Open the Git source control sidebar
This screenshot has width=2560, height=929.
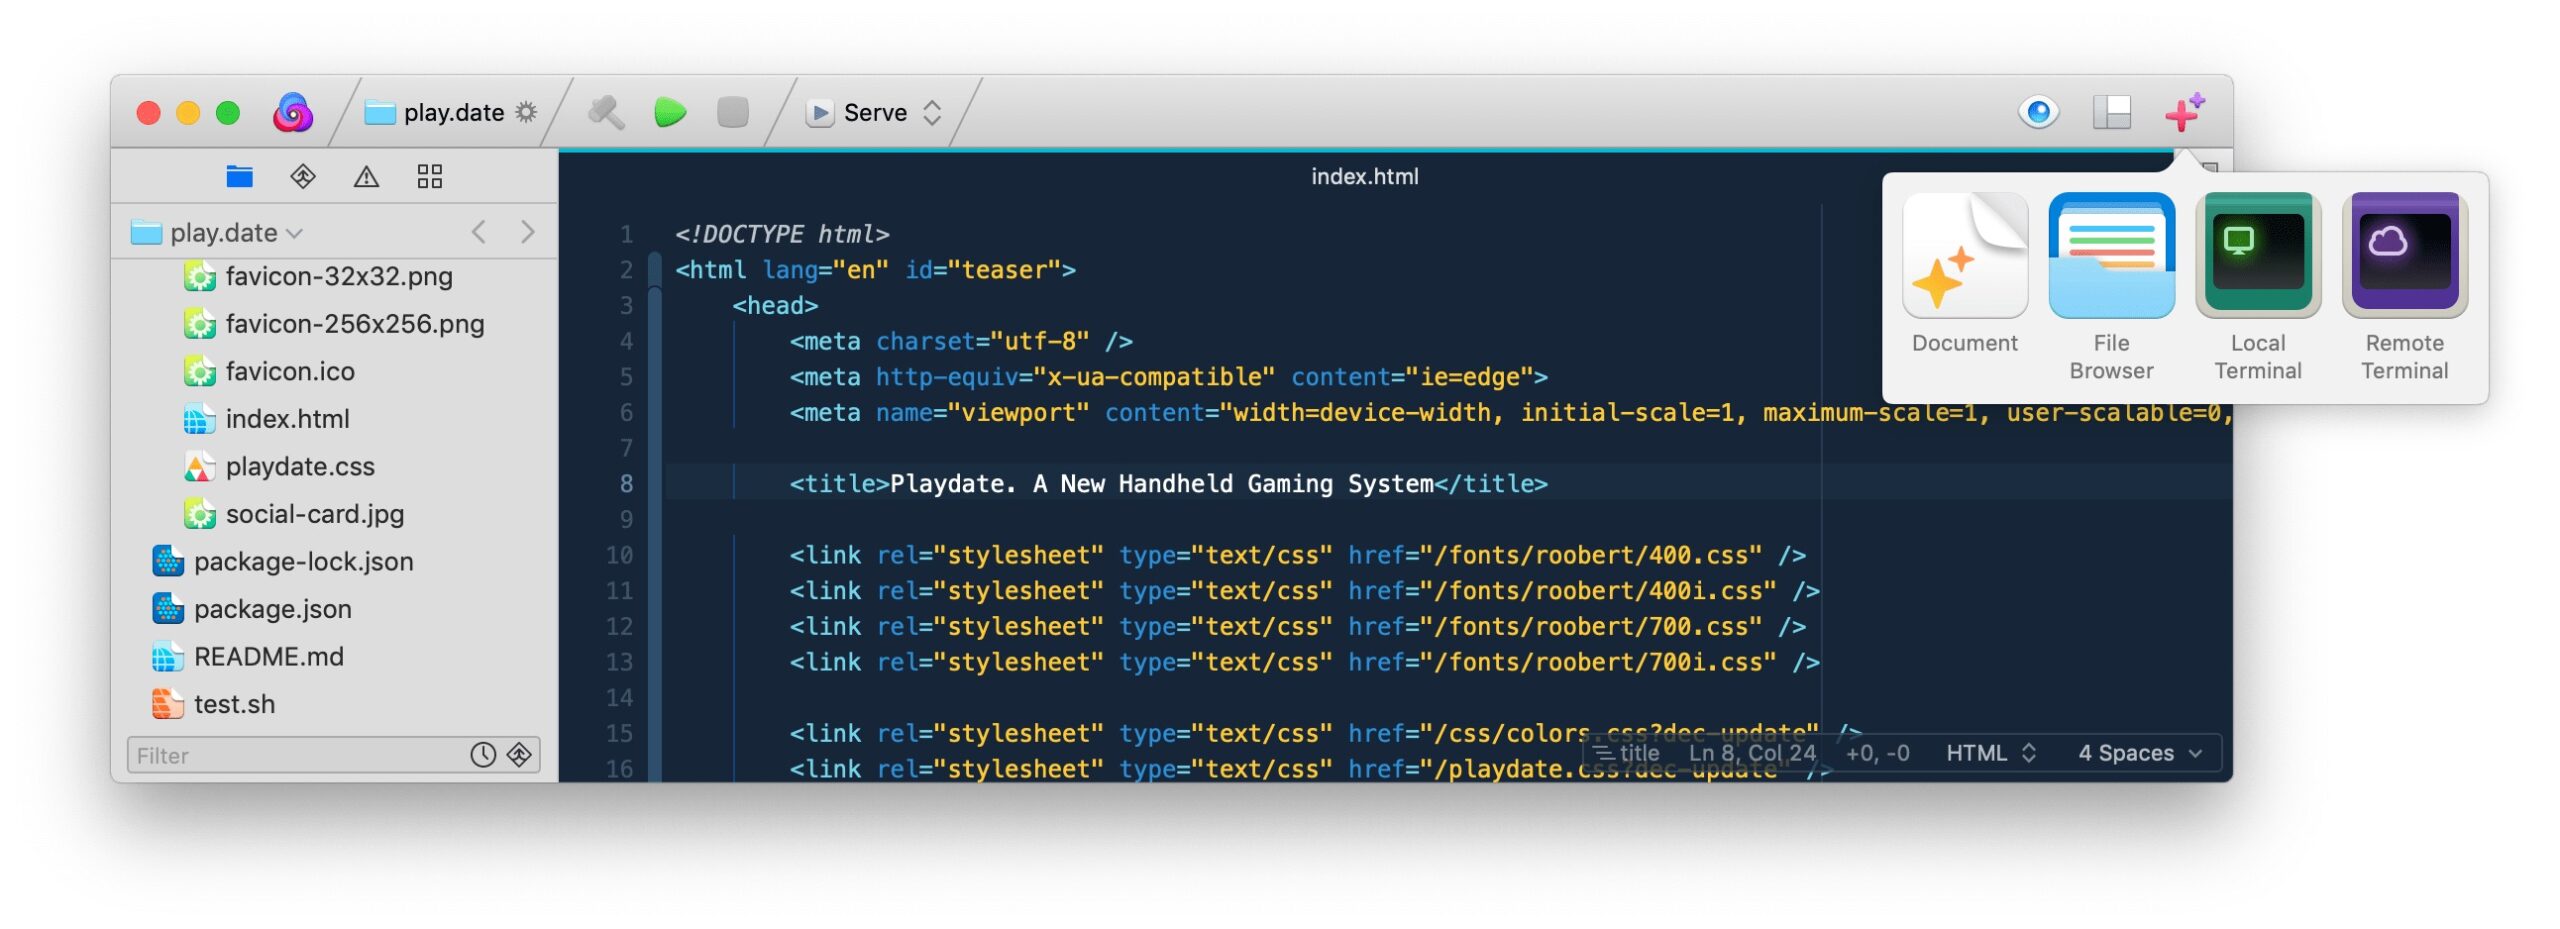[303, 177]
